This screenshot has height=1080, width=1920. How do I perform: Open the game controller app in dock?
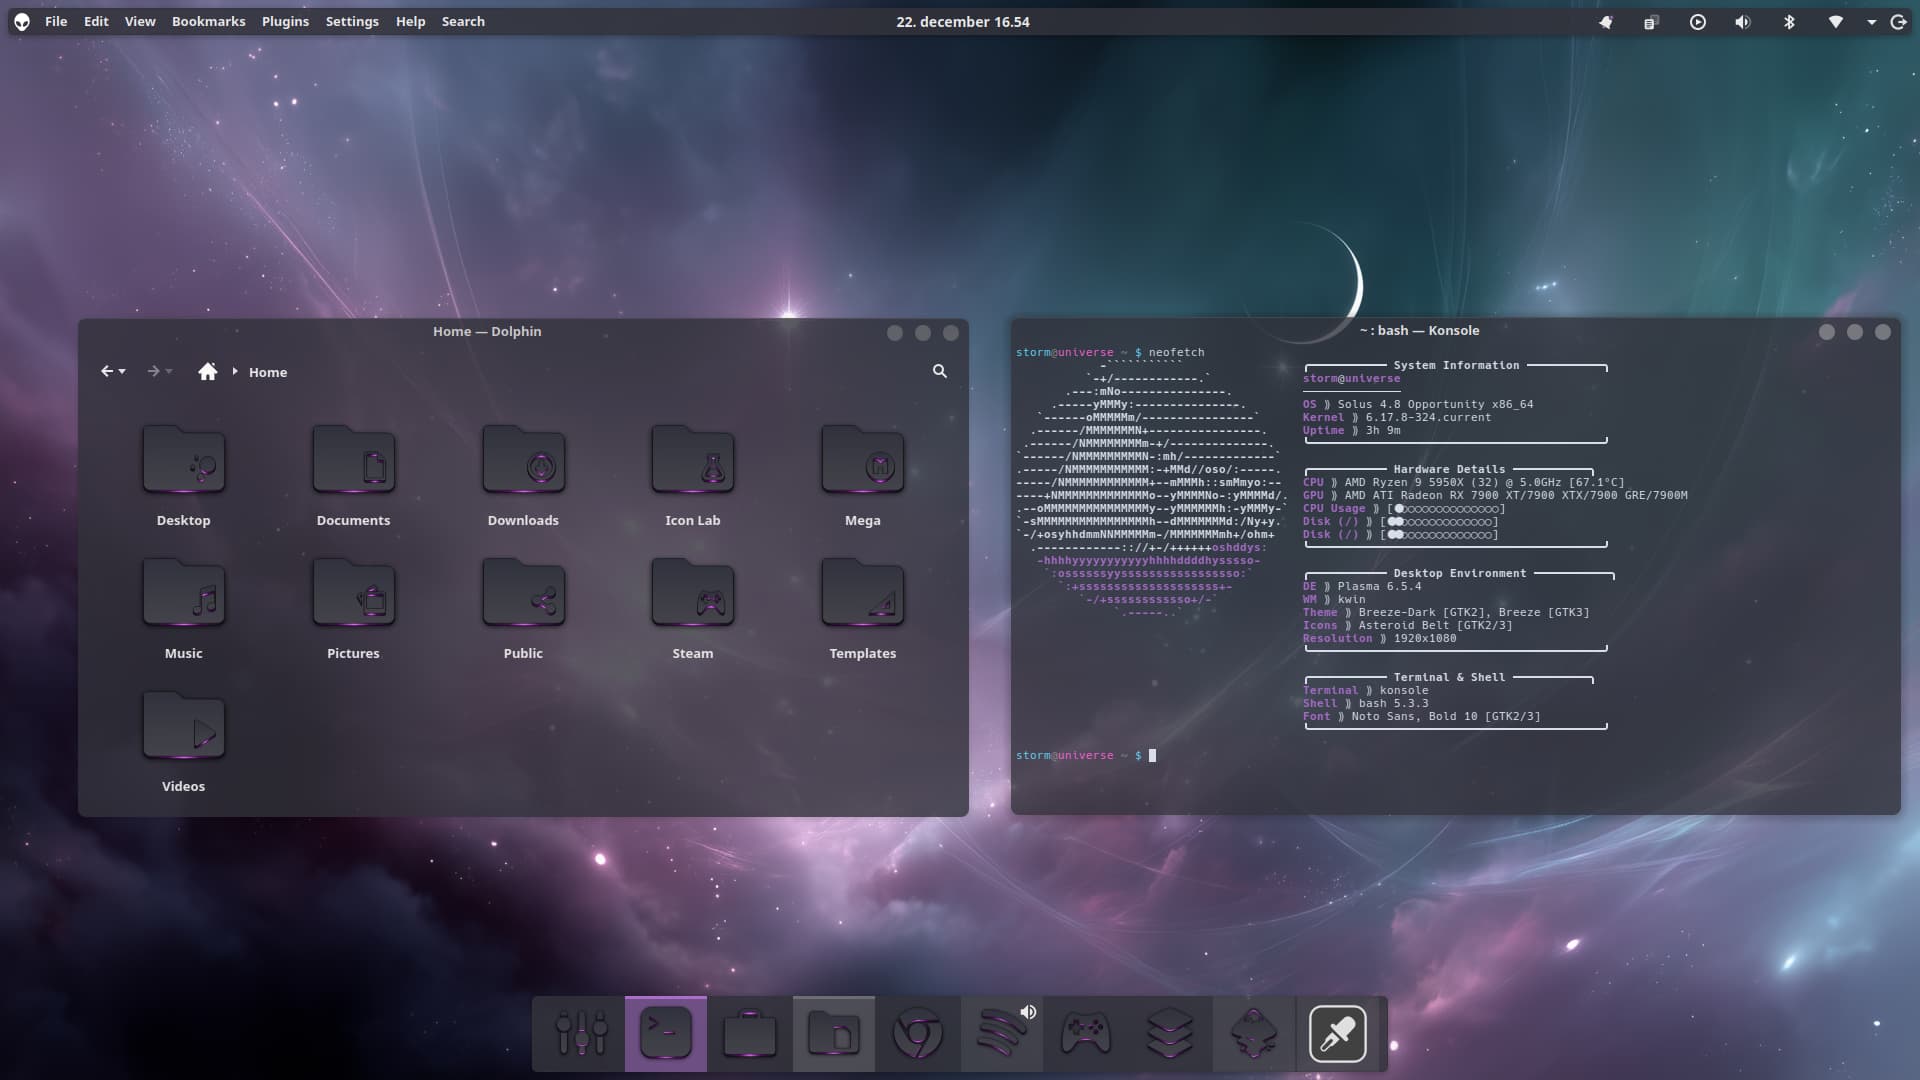1085,1034
